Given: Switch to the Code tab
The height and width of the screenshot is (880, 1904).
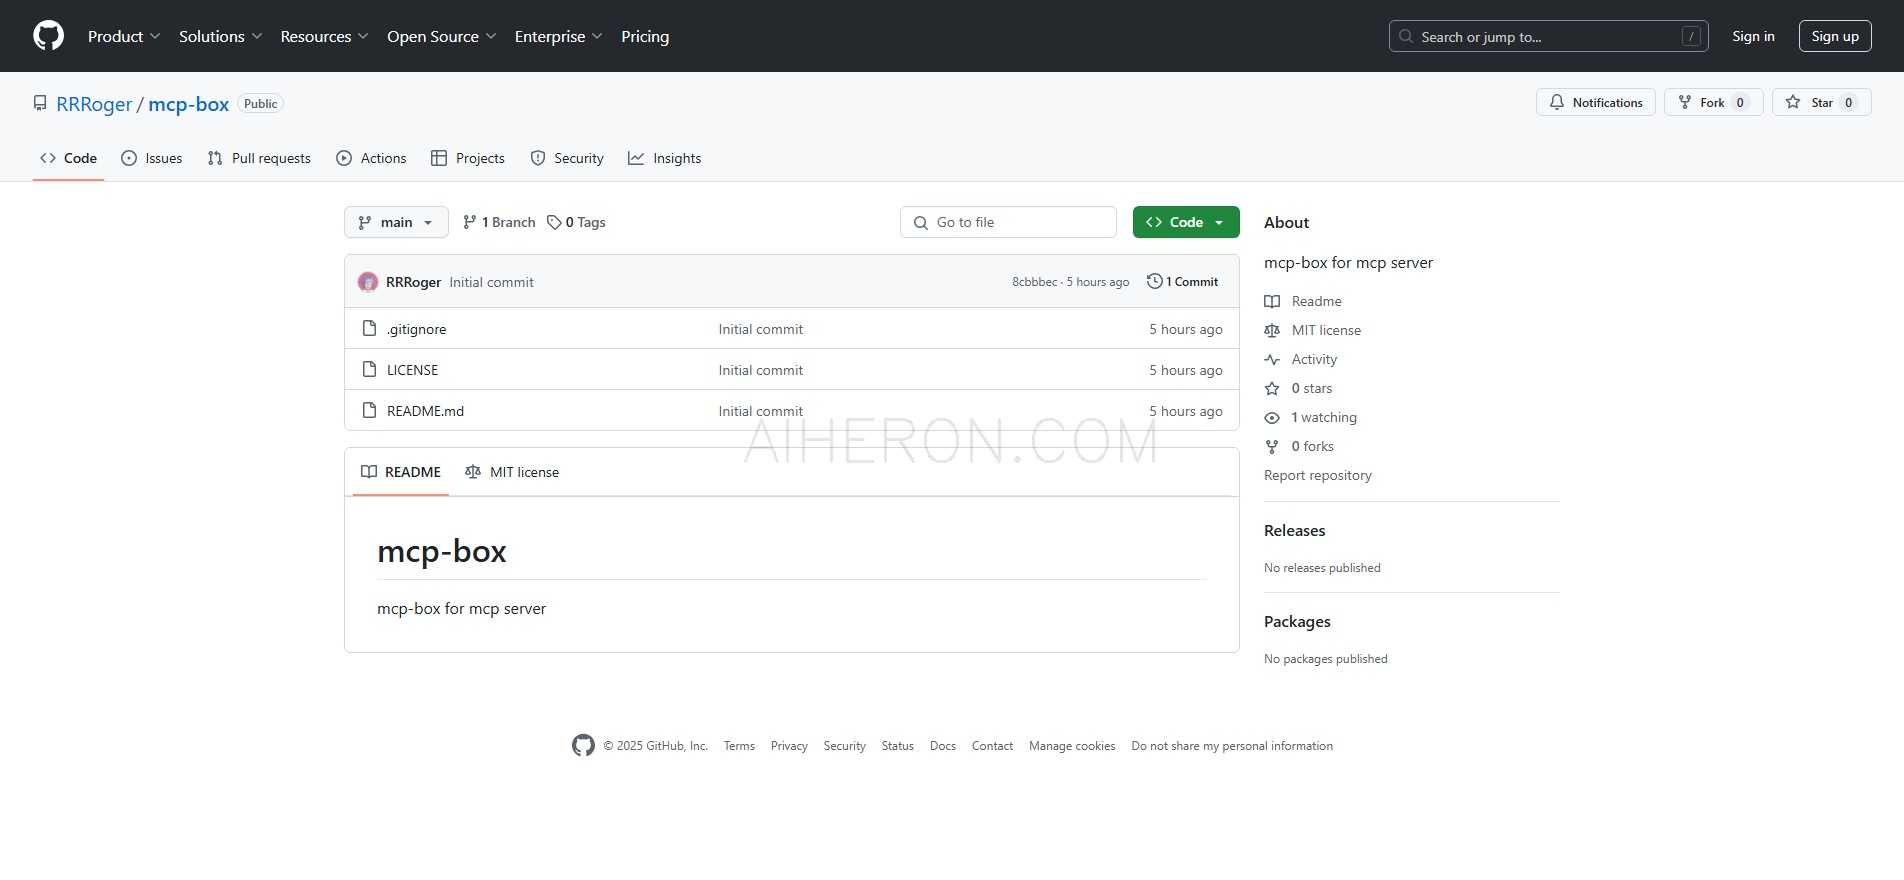Looking at the screenshot, I should 68,158.
